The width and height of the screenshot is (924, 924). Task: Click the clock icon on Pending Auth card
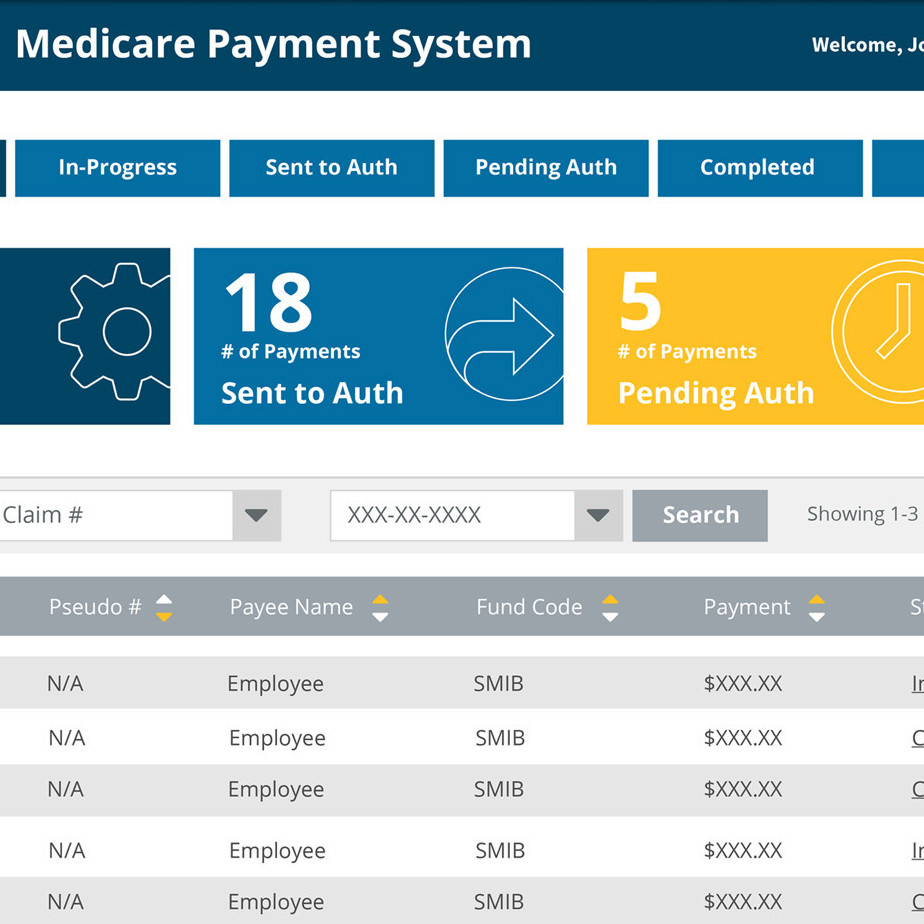click(877, 332)
